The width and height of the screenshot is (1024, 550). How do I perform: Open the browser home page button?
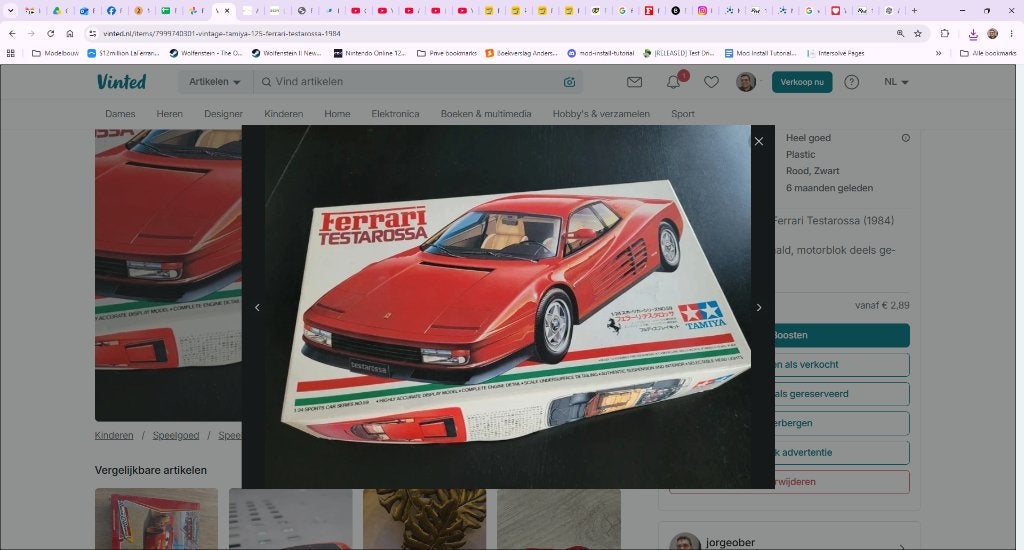[70, 33]
